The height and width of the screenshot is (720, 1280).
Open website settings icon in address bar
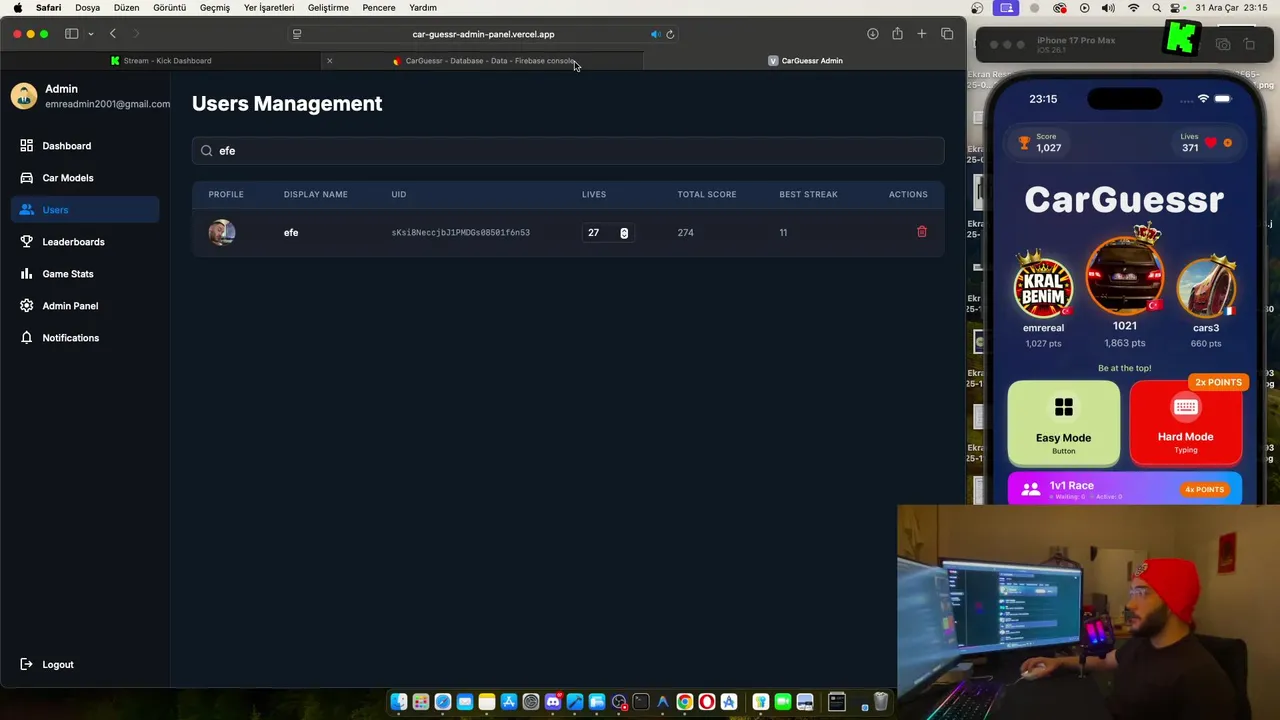(x=297, y=34)
